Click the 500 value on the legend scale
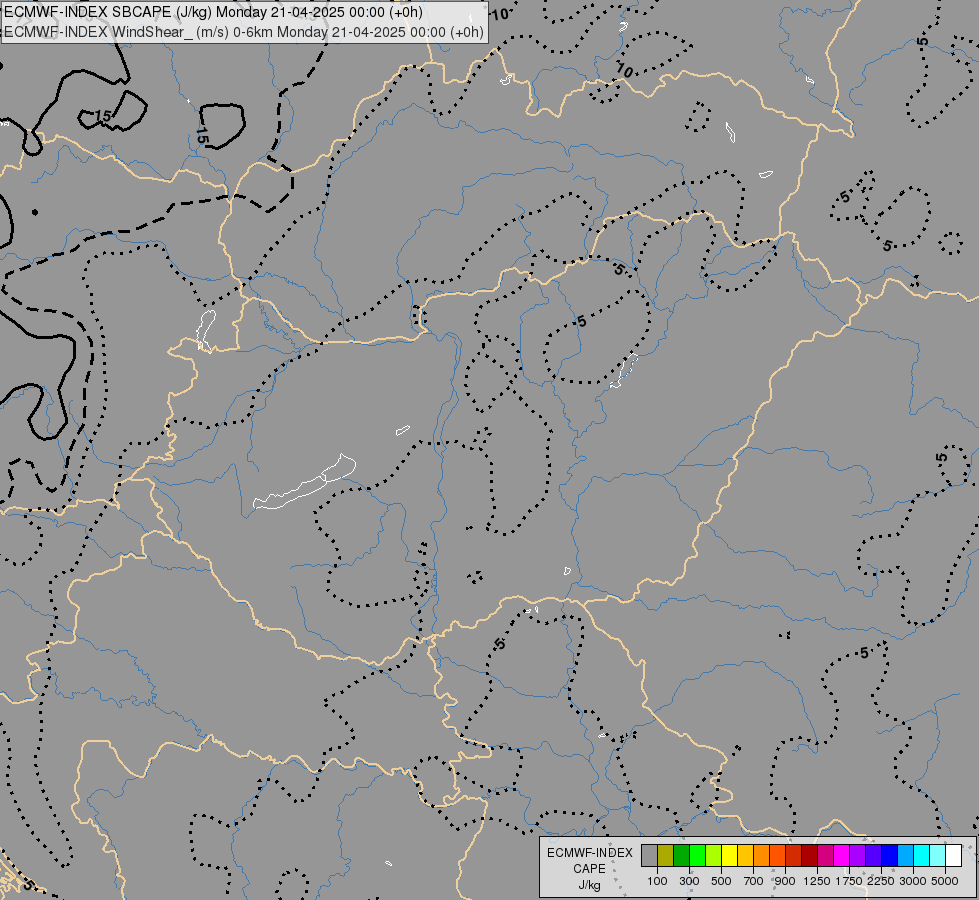Viewport: 979px width, 900px height. [721, 881]
